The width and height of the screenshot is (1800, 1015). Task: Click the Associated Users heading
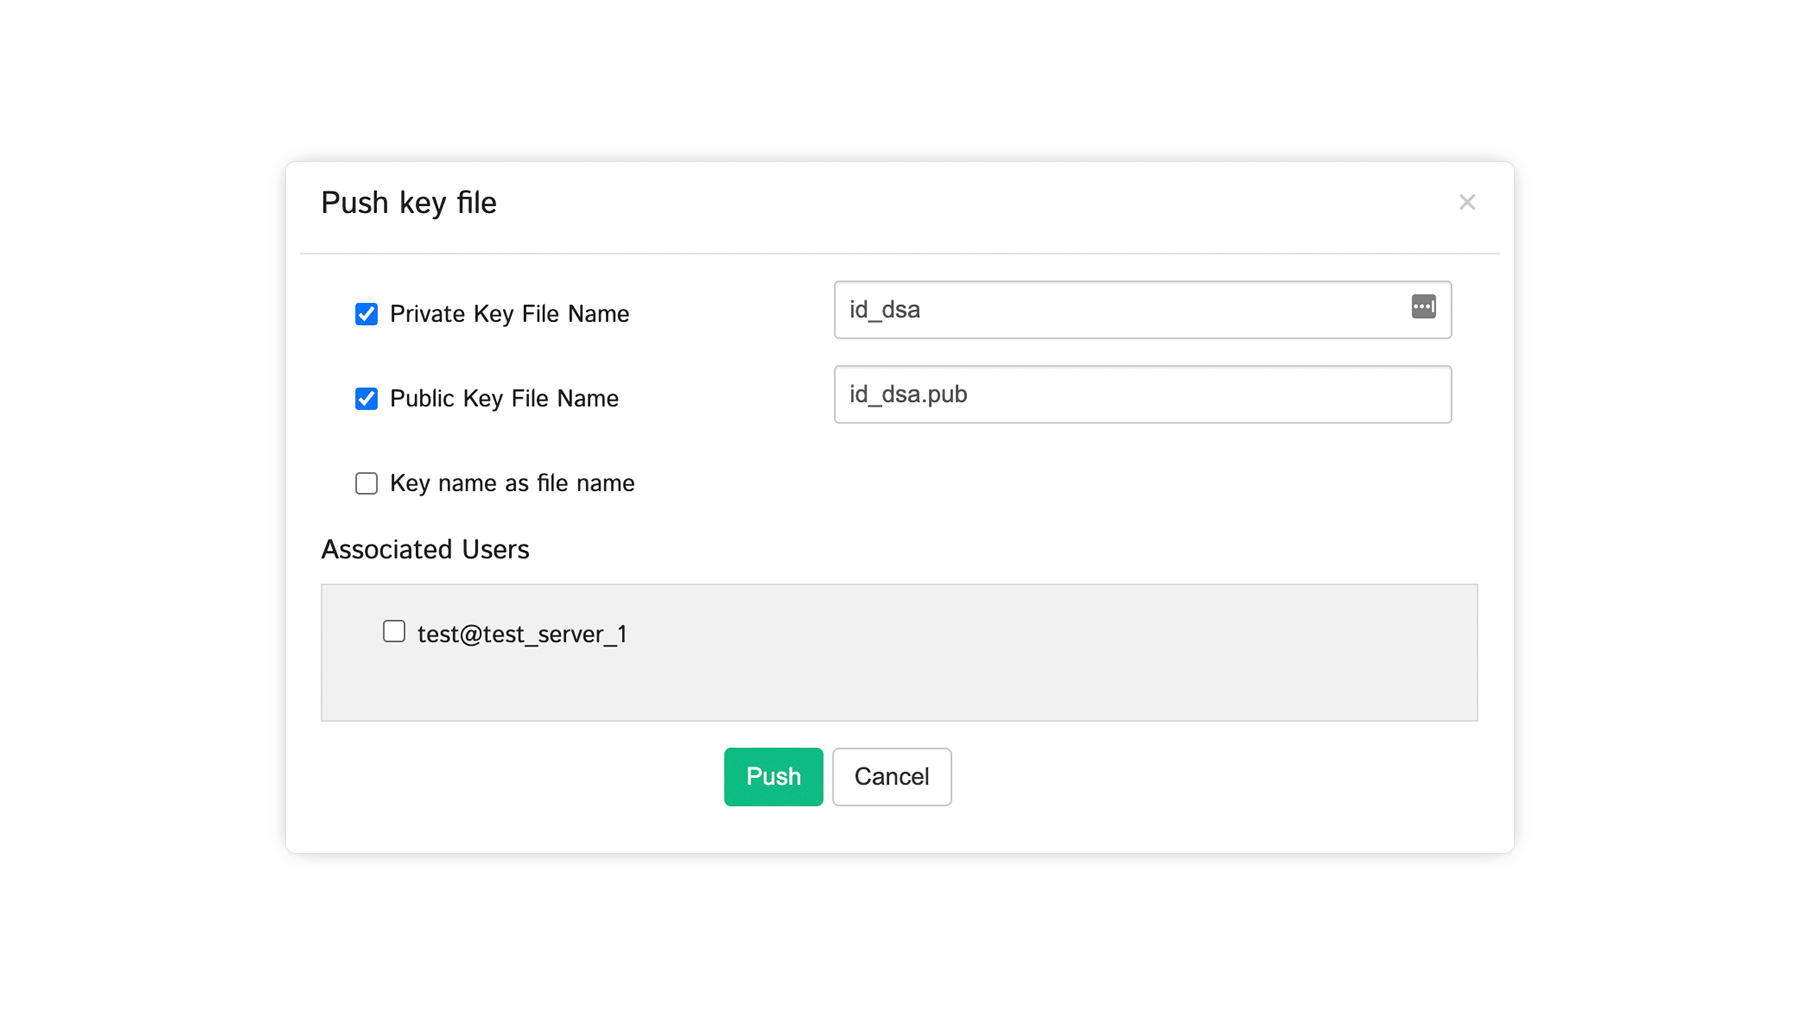pos(425,550)
